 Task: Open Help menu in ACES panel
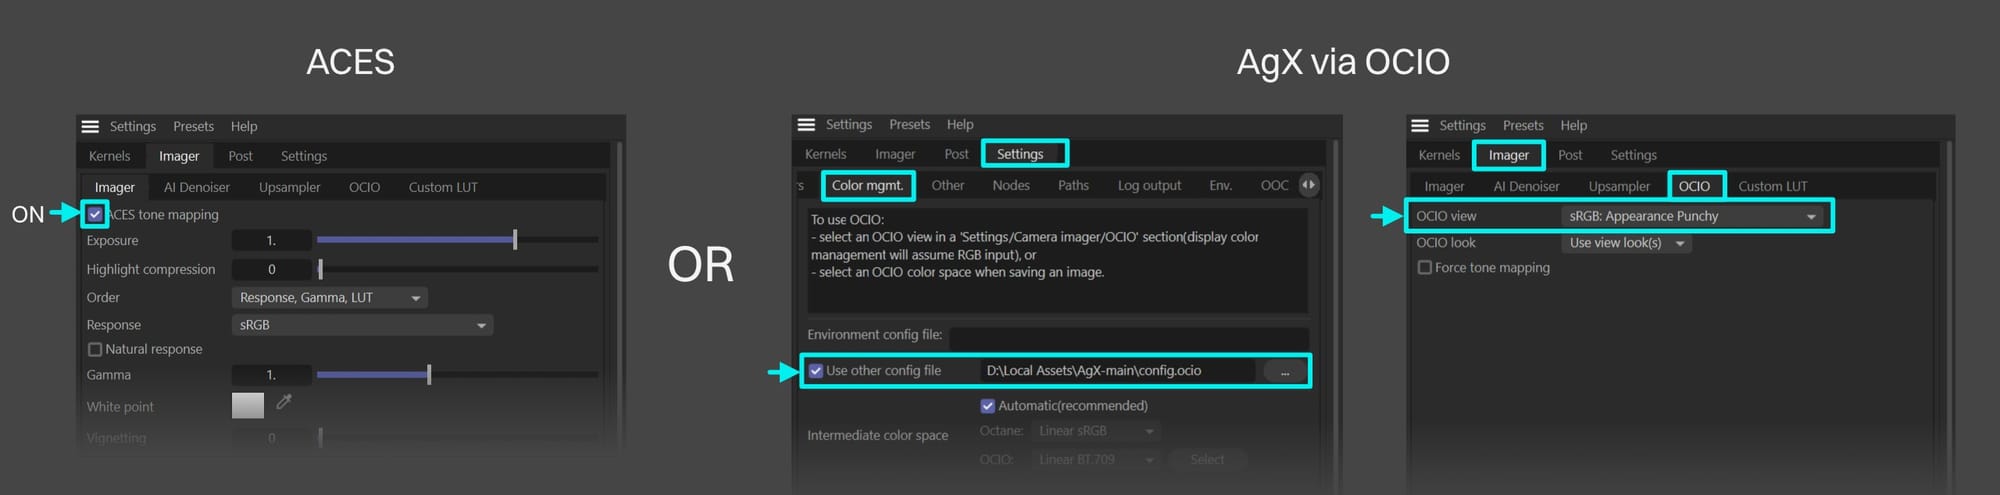click(x=244, y=127)
